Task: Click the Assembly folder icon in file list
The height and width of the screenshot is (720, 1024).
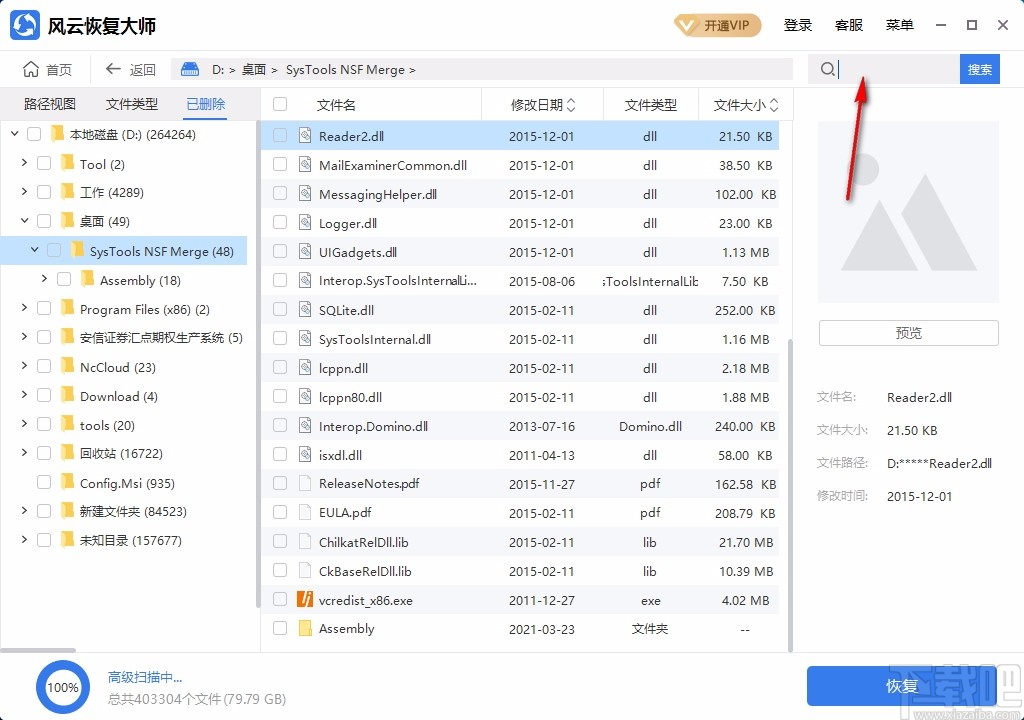Action: (x=305, y=629)
